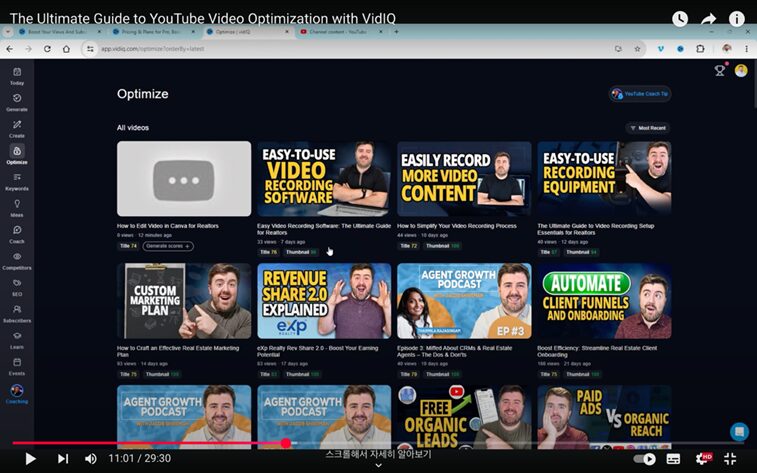Open the Subscribers section in sidebar
Image resolution: width=757 pixels, height=473 pixels.
click(17, 313)
